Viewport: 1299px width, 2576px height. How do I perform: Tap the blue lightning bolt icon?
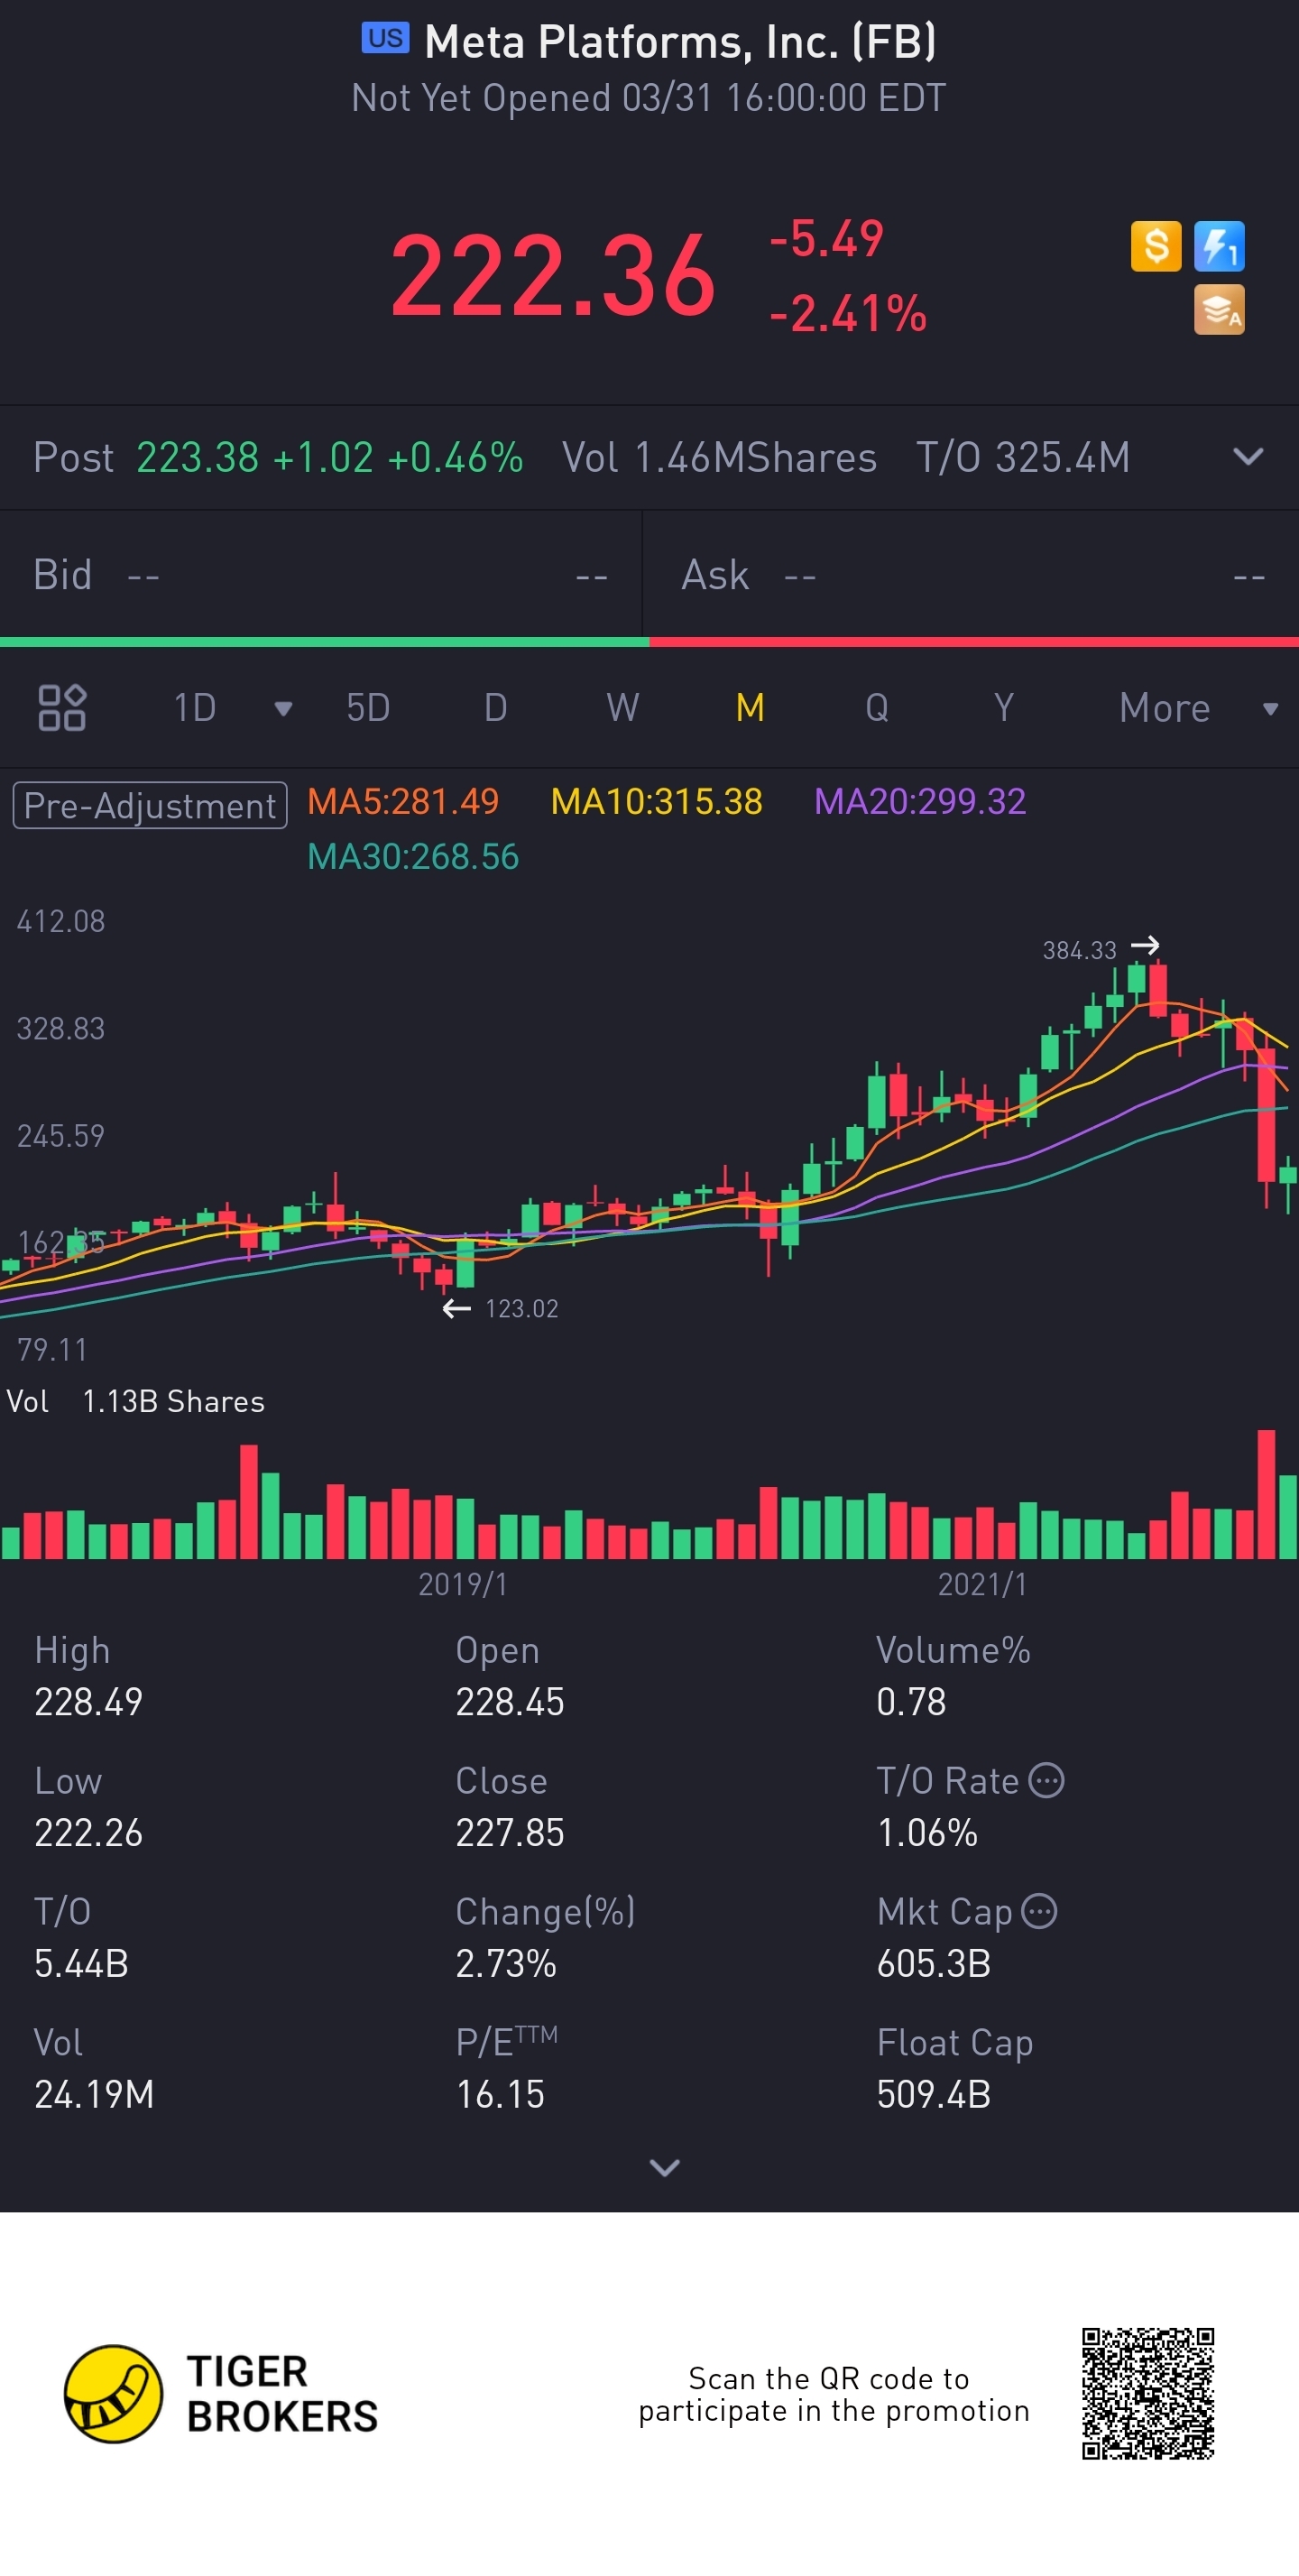click(x=1219, y=246)
